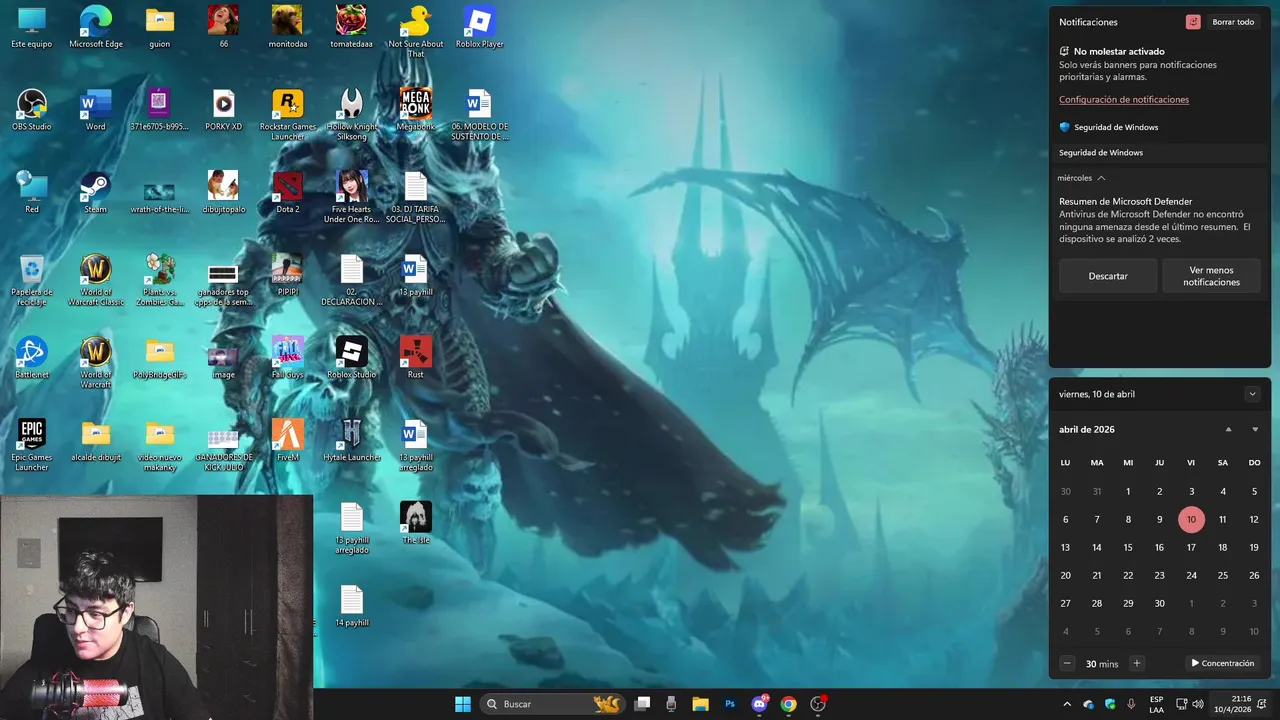
Task: Select the OBS Studio desktop icon
Action: pos(32,110)
